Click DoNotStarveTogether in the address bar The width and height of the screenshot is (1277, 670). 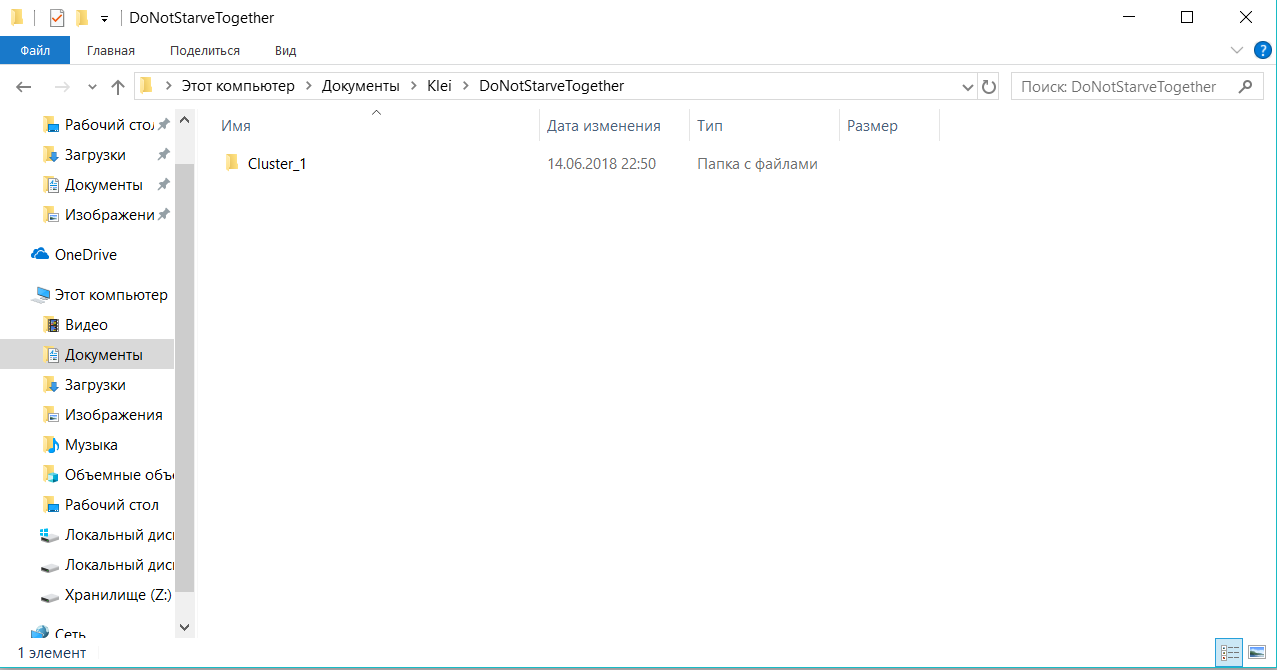tap(552, 86)
